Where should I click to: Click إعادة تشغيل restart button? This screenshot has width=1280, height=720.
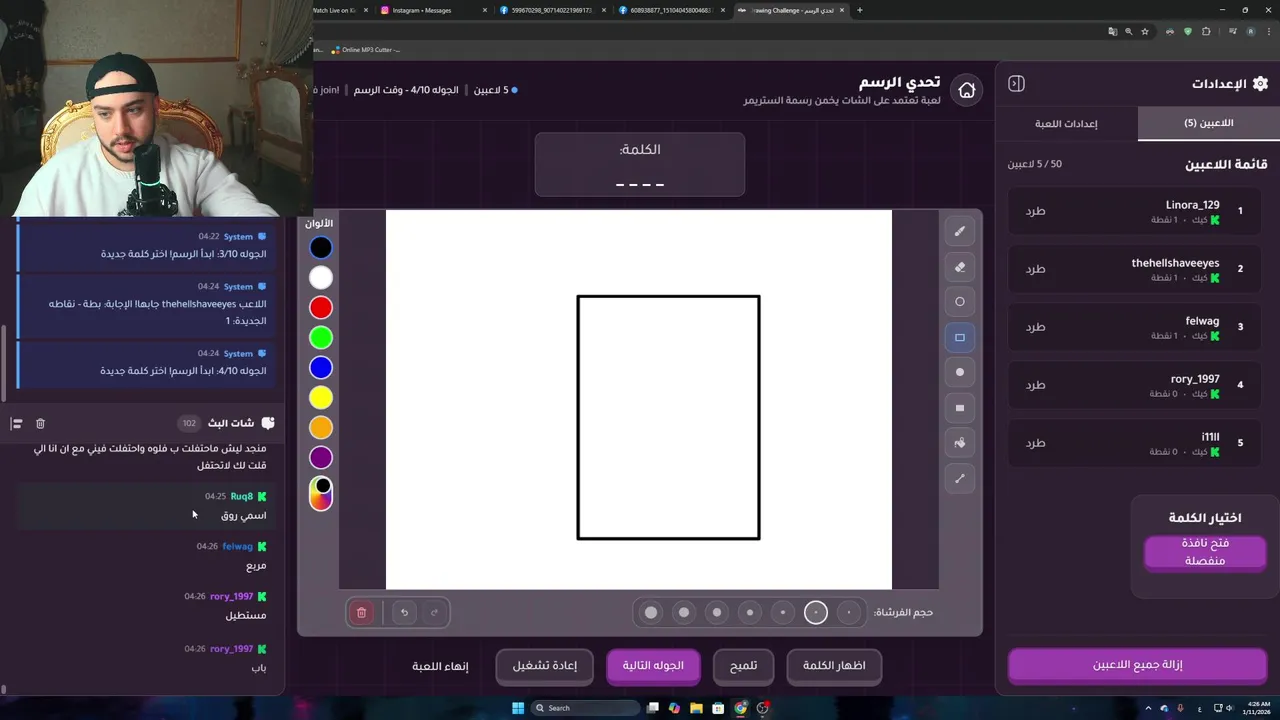tap(544, 666)
